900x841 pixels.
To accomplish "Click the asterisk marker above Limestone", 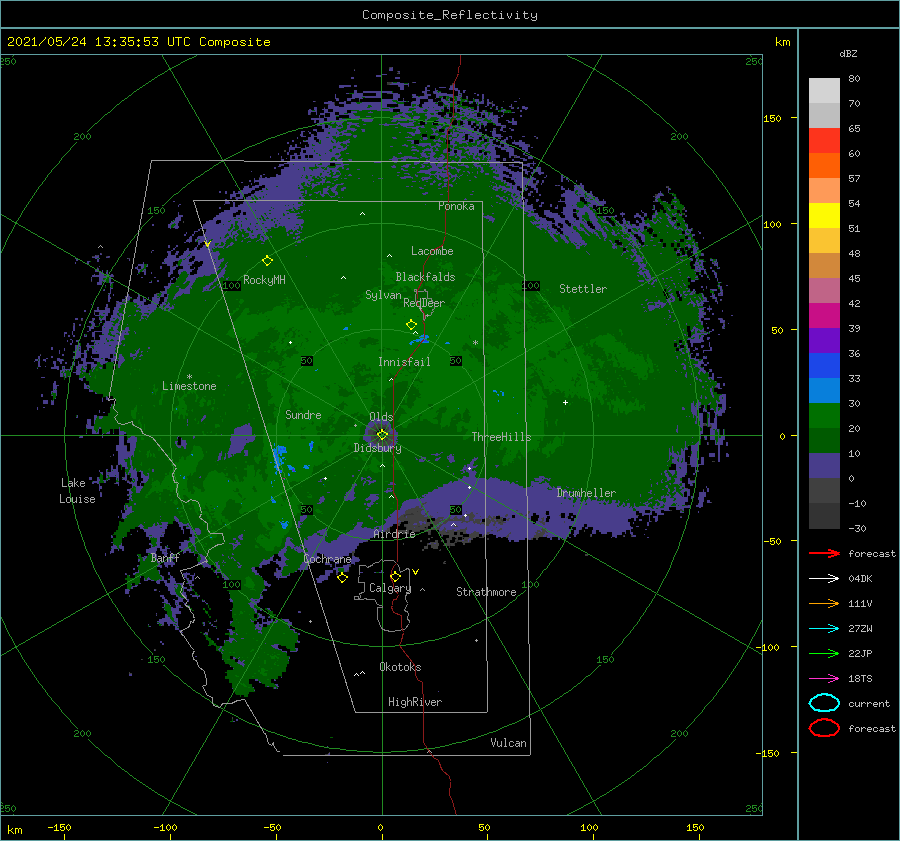I will [x=189, y=377].
